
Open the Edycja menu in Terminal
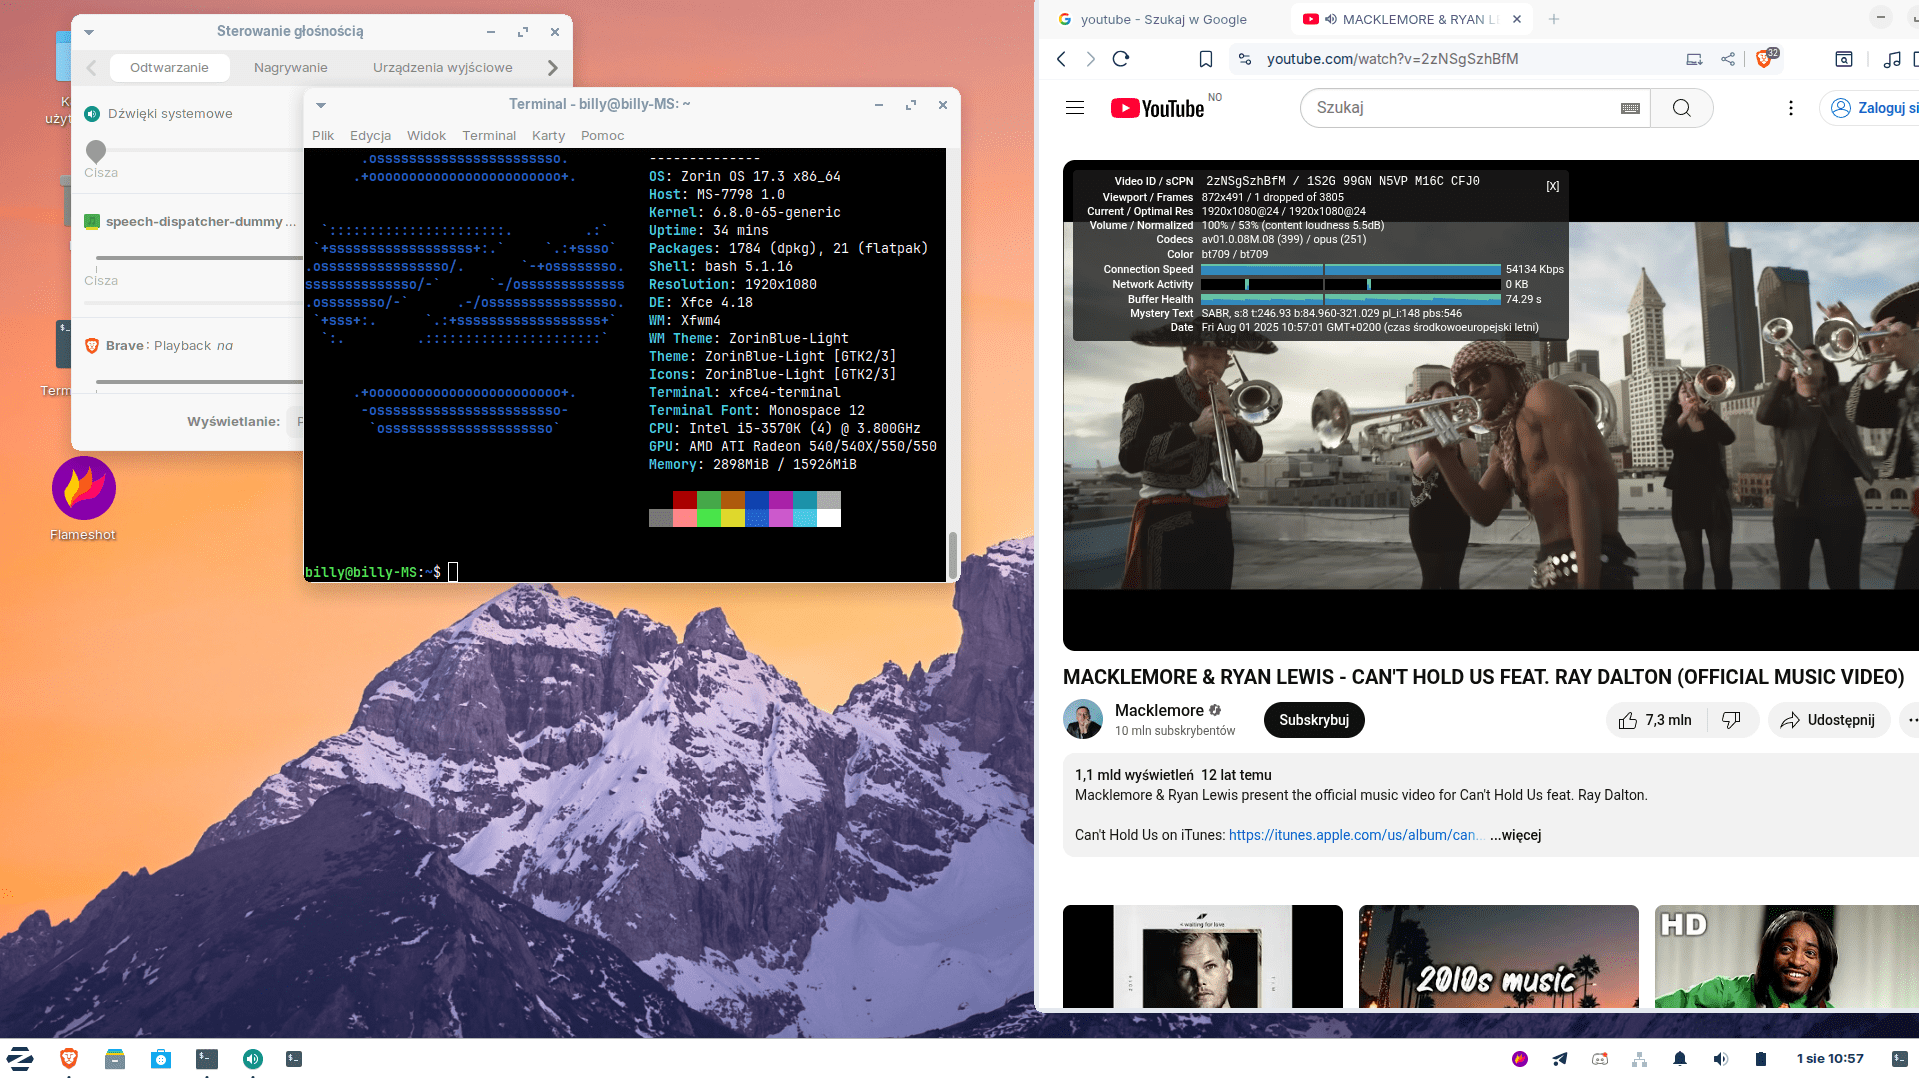[370, 136]
